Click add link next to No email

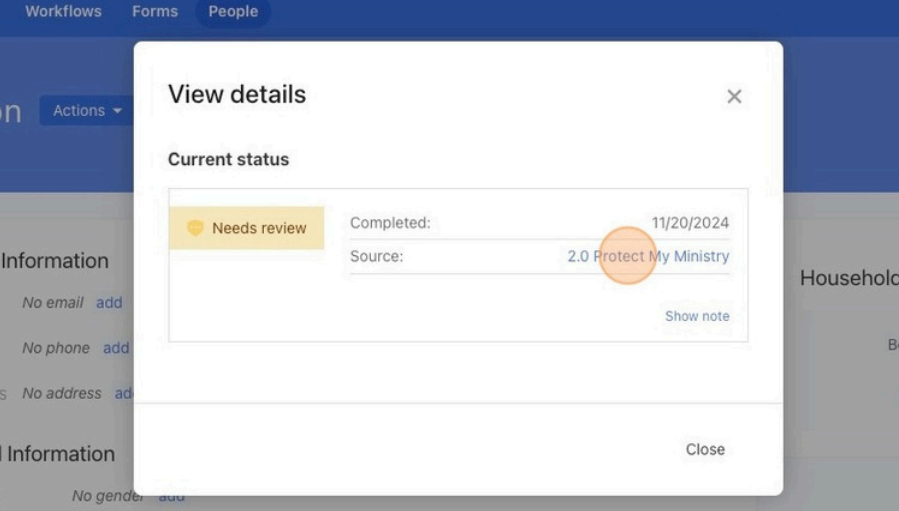(109, 303)
